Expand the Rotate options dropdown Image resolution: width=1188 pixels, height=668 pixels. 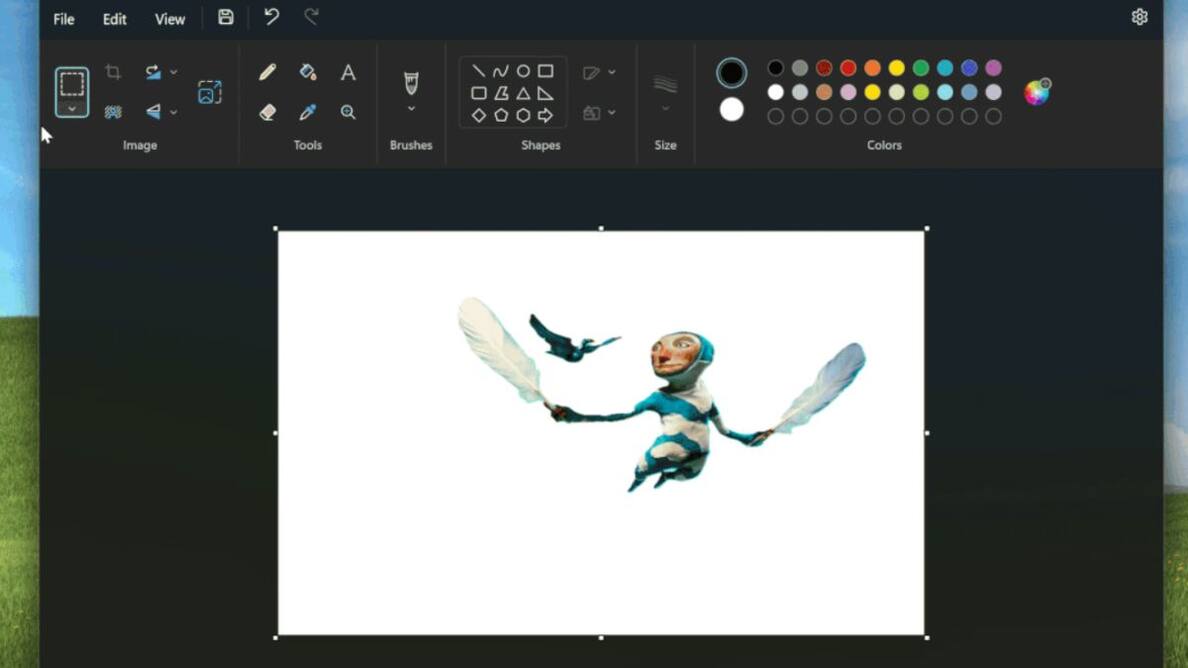pos(174,72)
